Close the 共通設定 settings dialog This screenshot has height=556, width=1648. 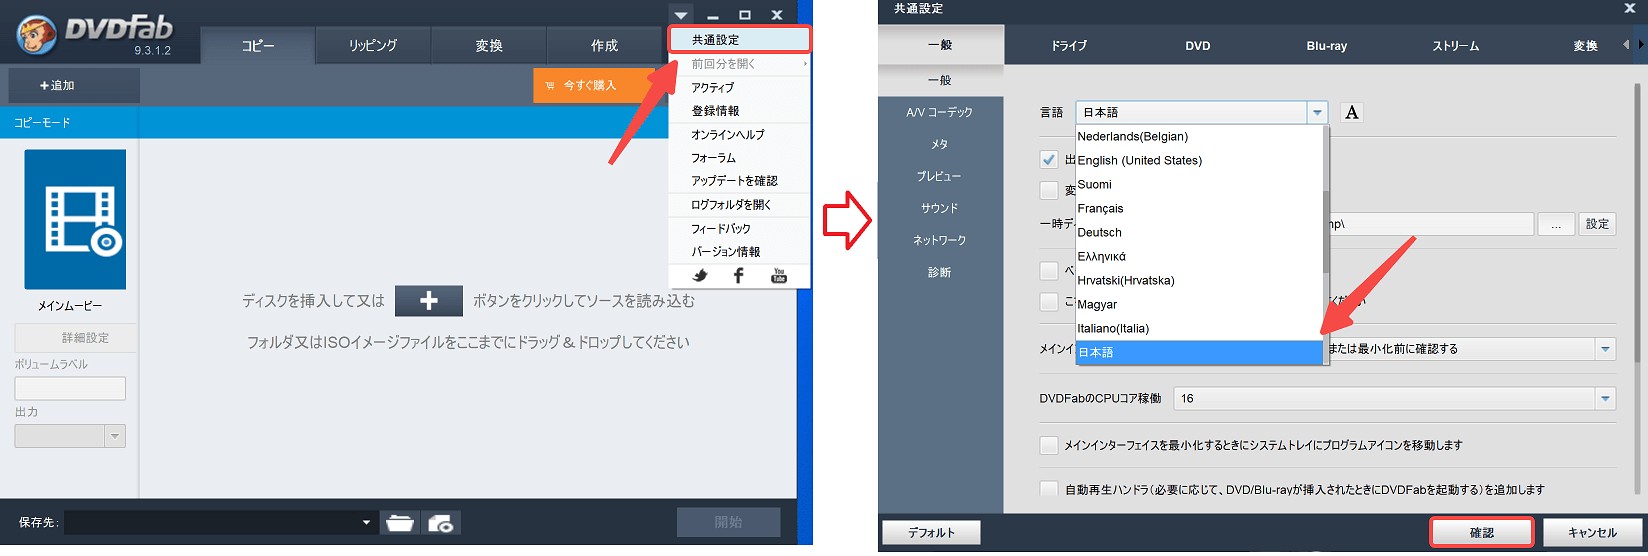tap(1630, 9)
